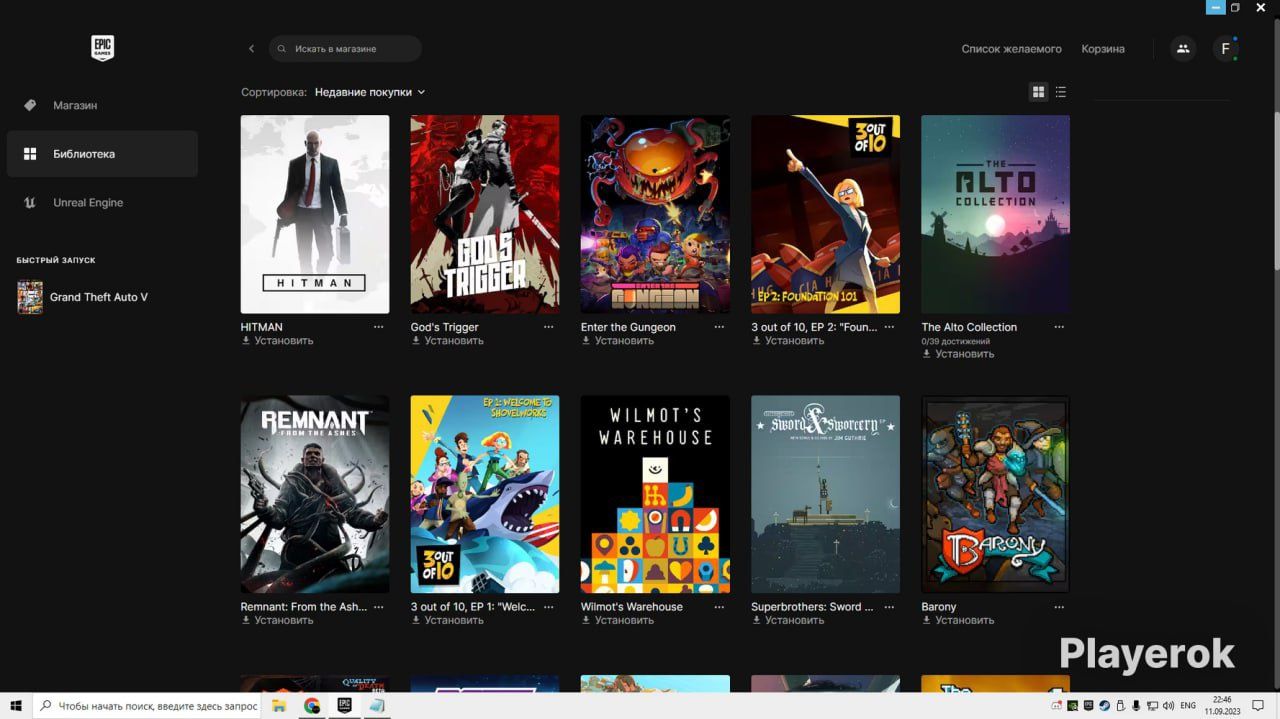Open the three-dot menu for Barony
This screenshot has width=1280, height=719.
click(1059, 607)
